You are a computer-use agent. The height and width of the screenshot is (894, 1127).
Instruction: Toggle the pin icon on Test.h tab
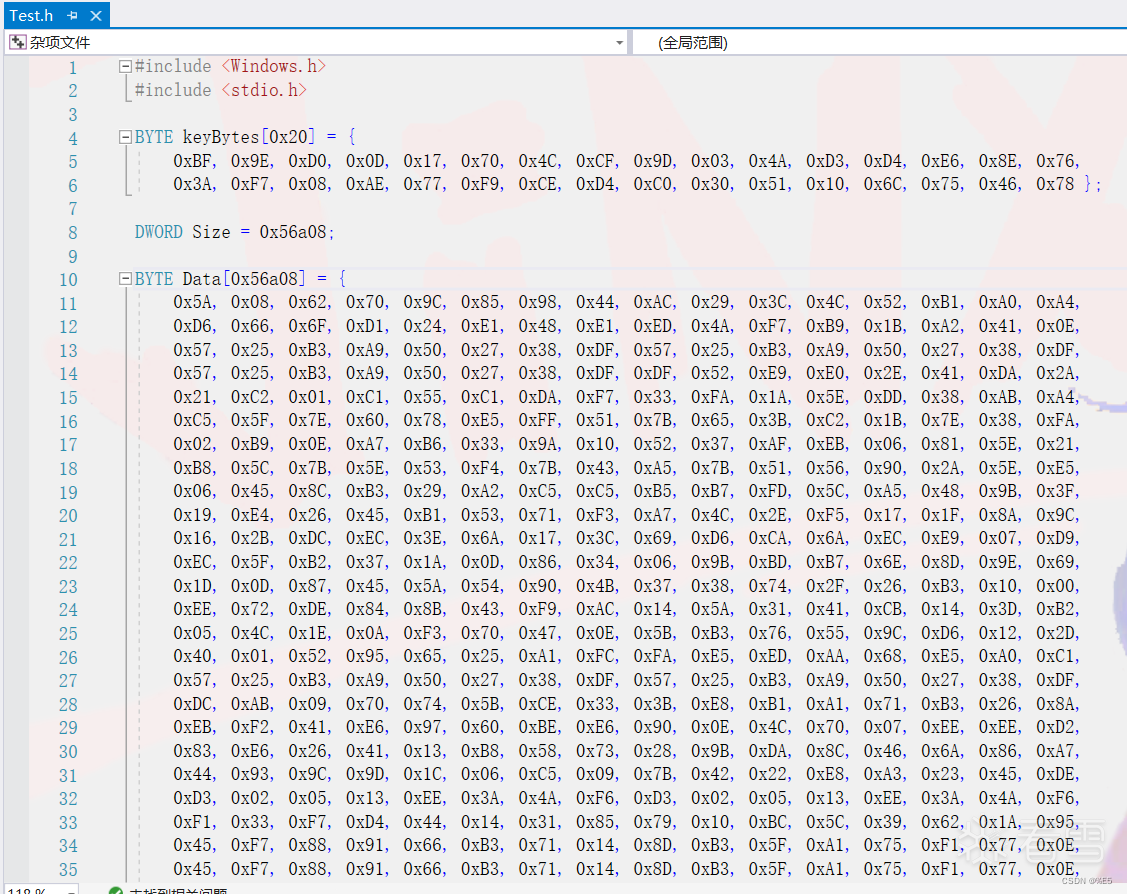[x=73, y=15]
